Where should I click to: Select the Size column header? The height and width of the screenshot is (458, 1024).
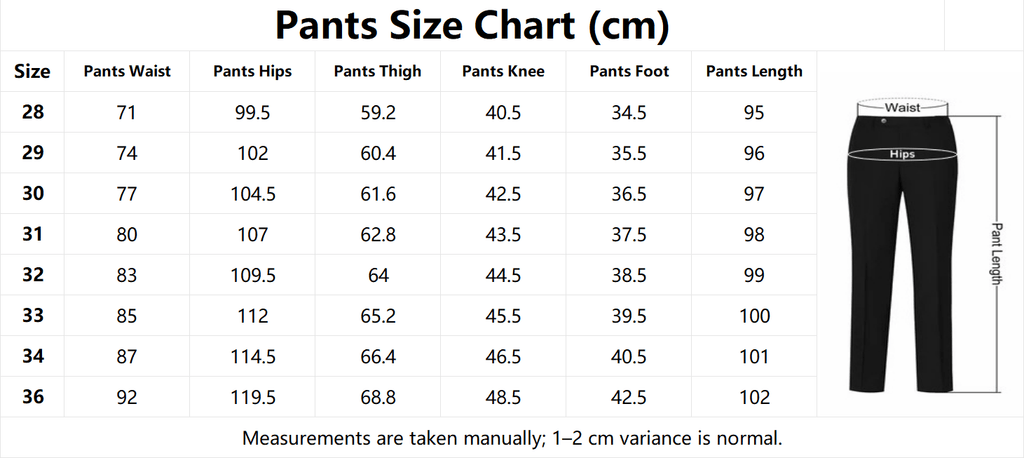tap(33, 71)
